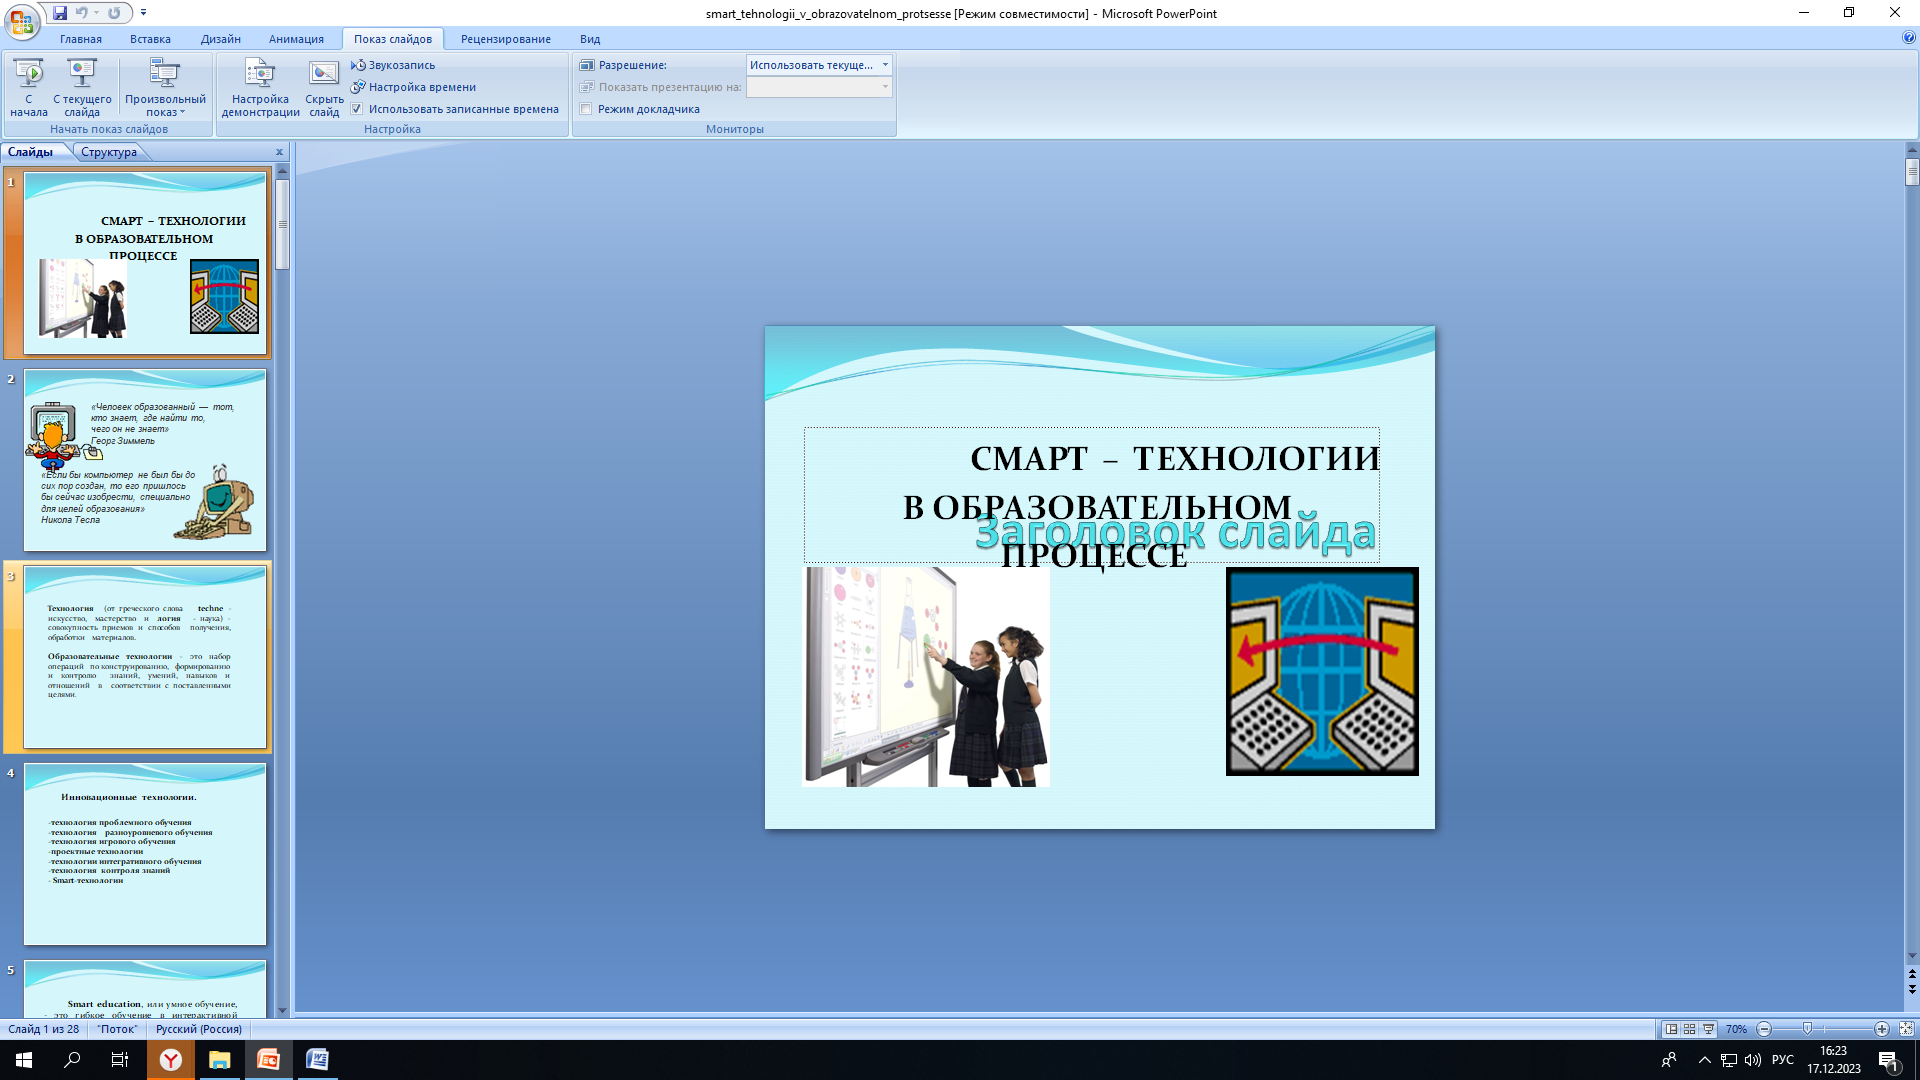Open quick access toolbar customize arrow
Viewport: 1920px width, 1080px height.
(144, 13)
